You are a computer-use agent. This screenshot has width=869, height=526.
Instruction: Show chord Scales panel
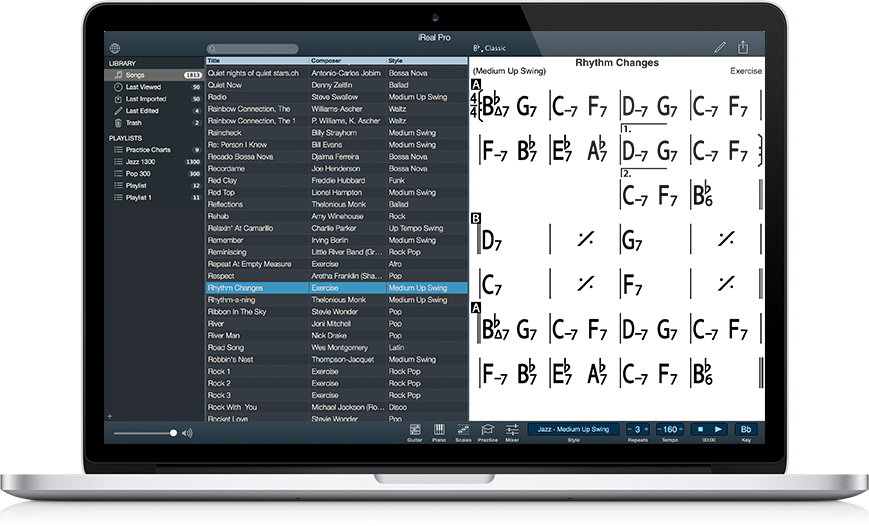click(463, 431)
